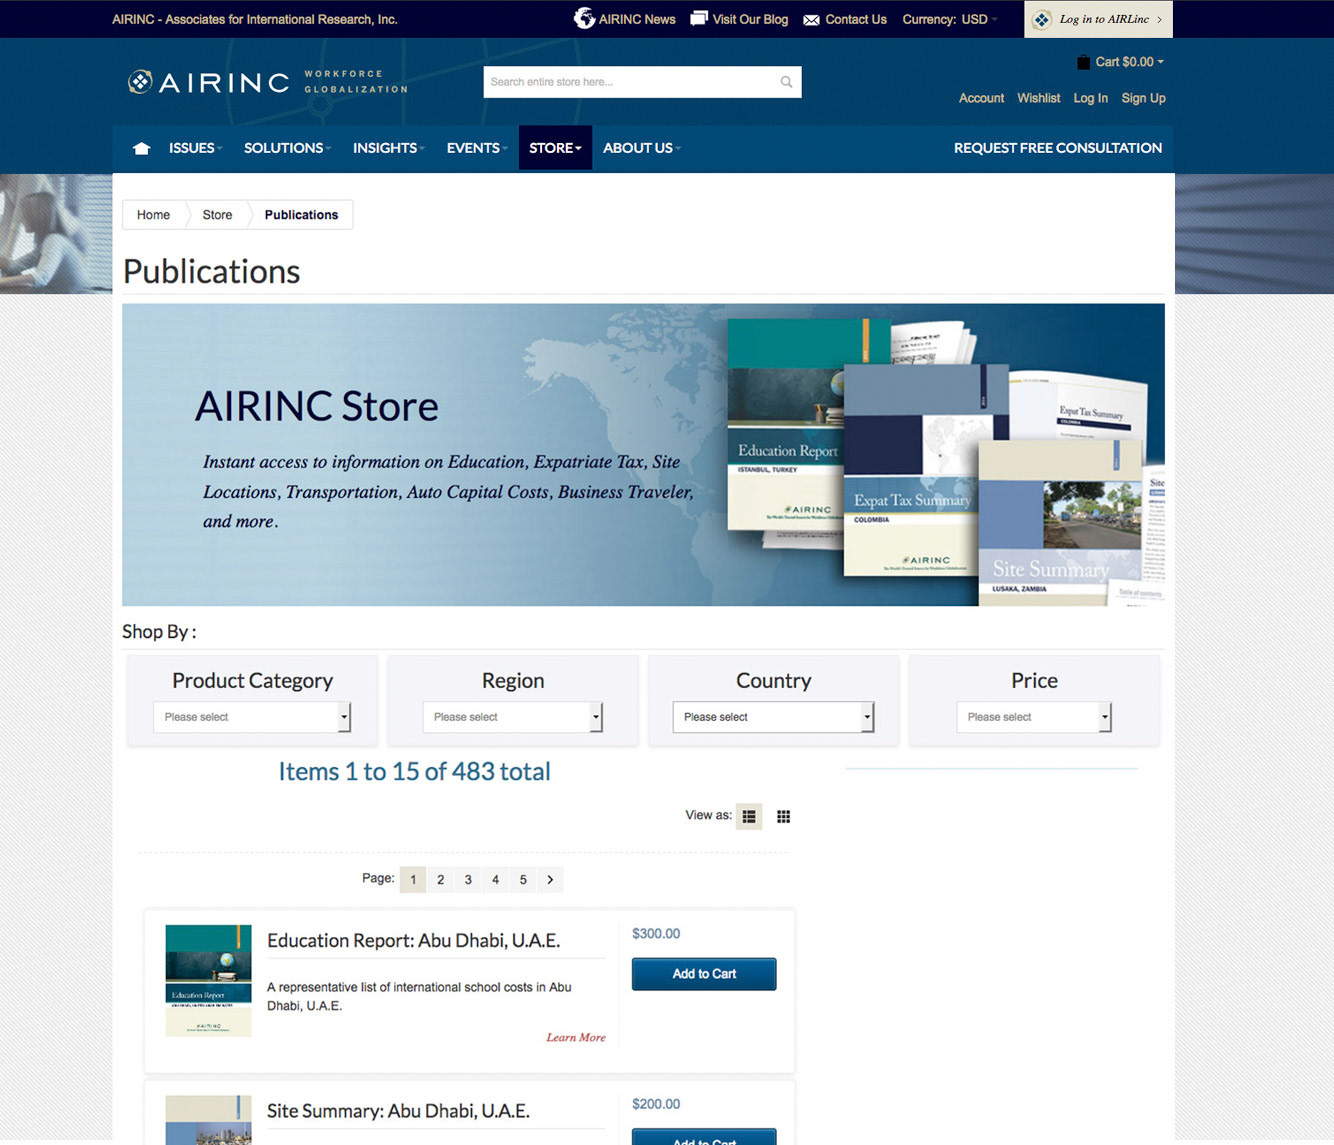Click Visit Our Blog link text
1334x1145 pixels.
[750, 19]
